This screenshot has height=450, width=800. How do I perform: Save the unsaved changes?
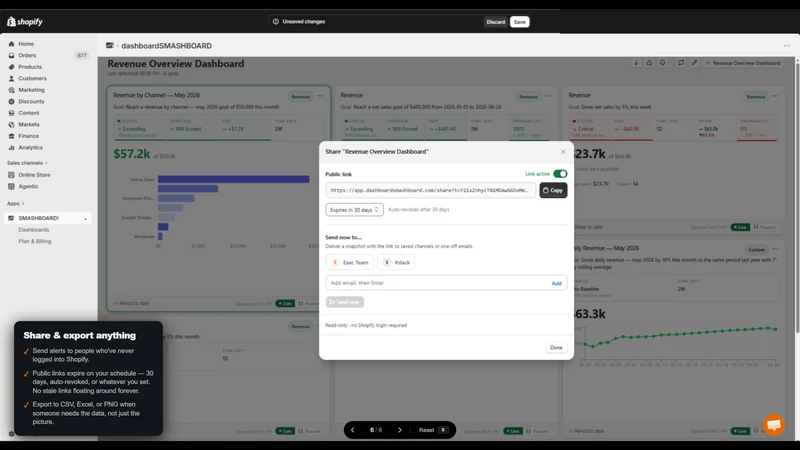coord(519,22)
